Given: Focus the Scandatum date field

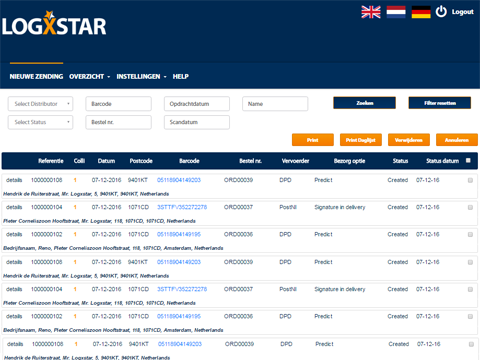Looking at the screenshot, I should pyautogui.click(x=197, y=122).
